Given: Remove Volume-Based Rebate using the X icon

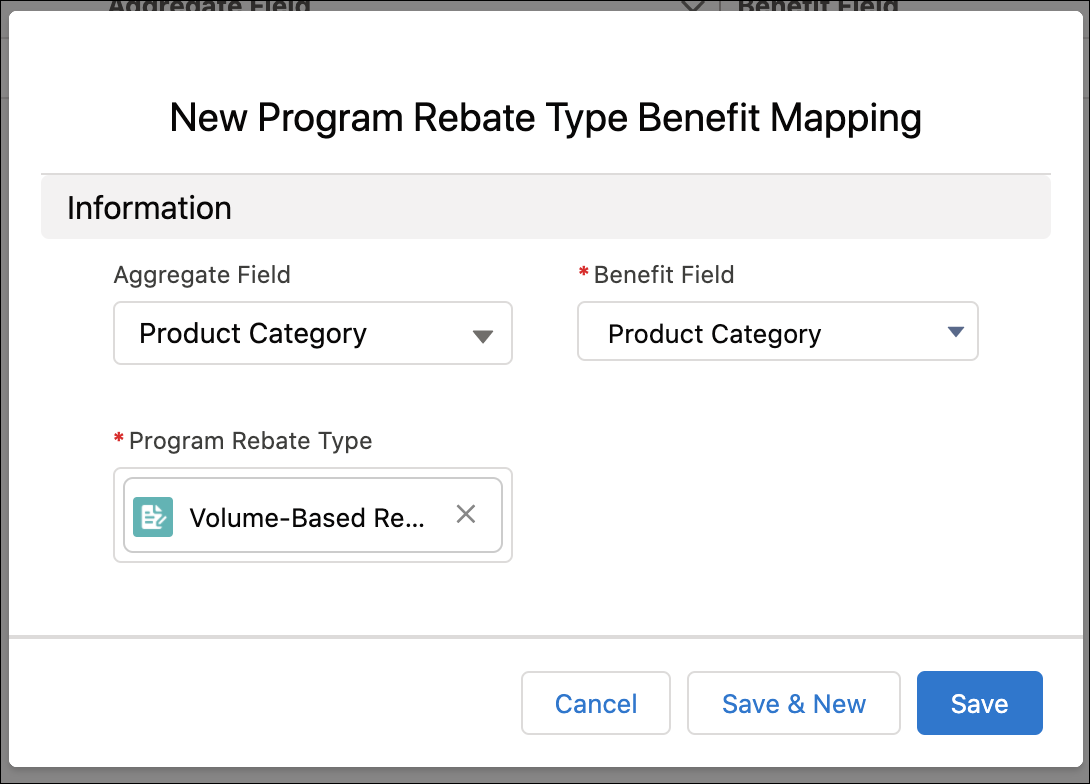Looking at the screenshot, I should coord(465,514).
